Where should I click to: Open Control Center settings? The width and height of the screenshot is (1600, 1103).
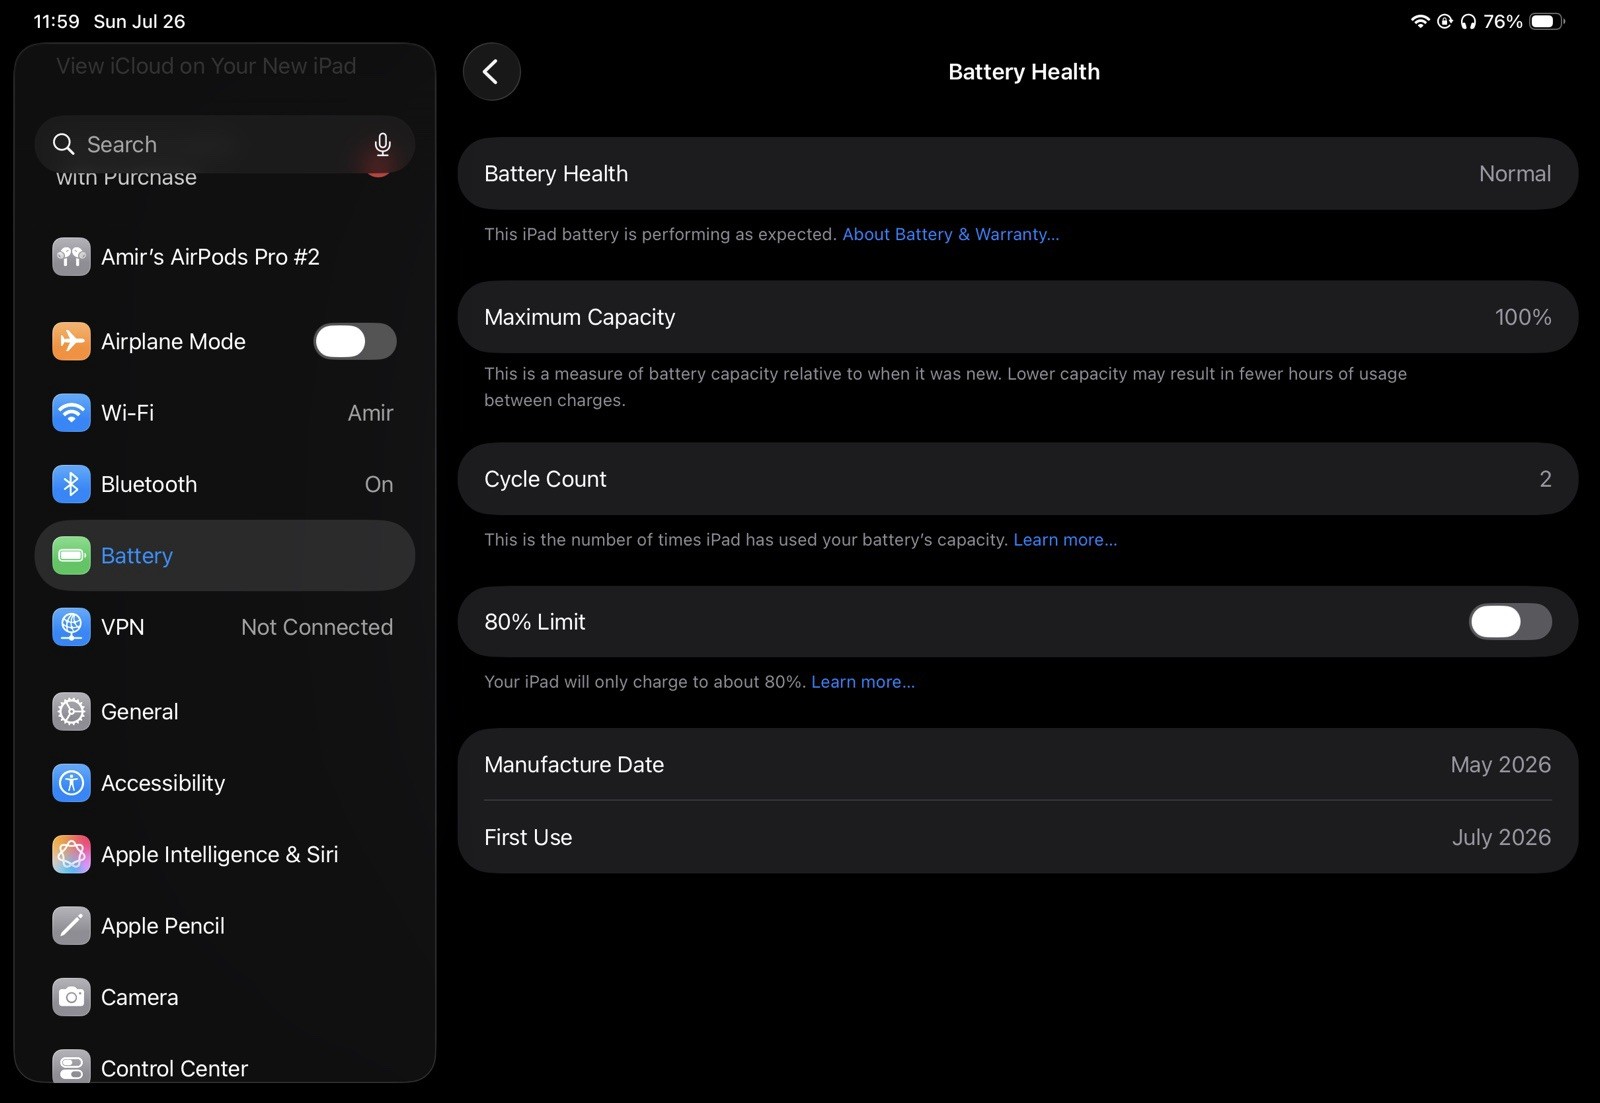(x=224, y=1068)
